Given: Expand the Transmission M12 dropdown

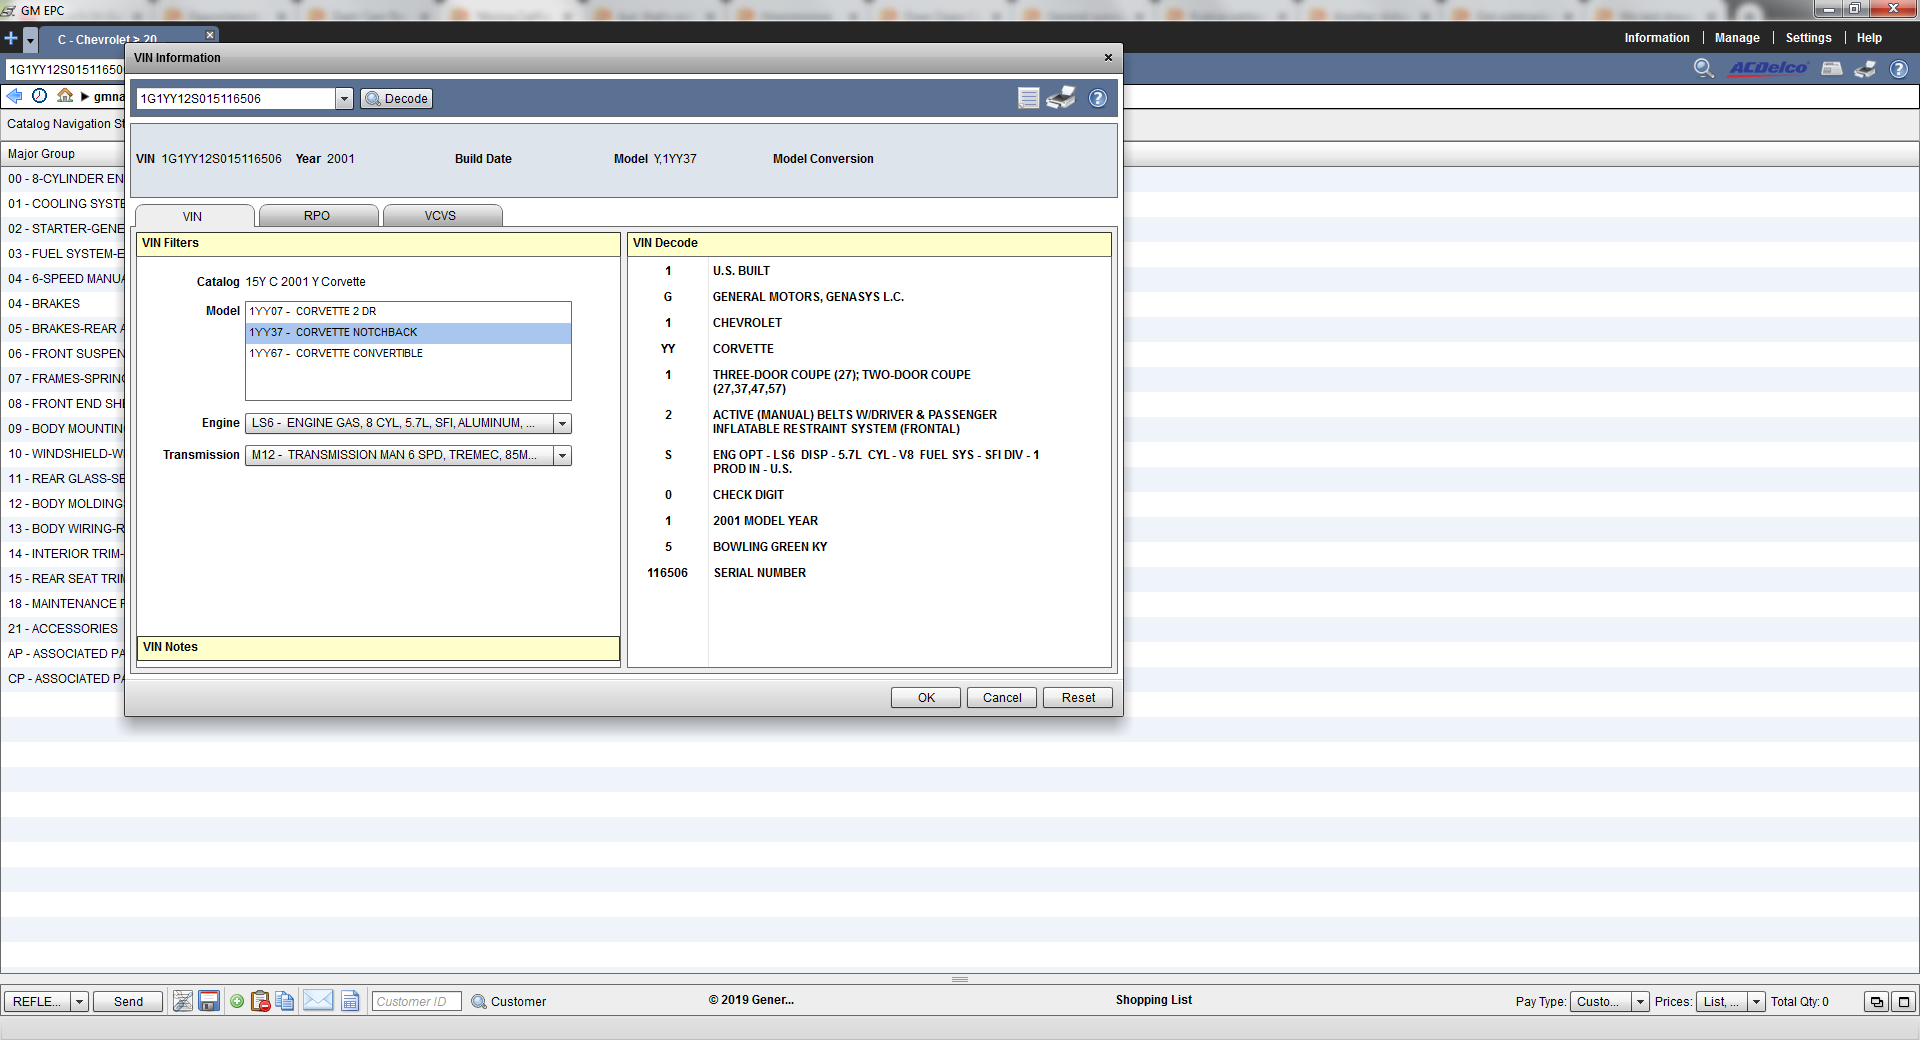Looking at the screenshot, I should [x=562, y=456].
